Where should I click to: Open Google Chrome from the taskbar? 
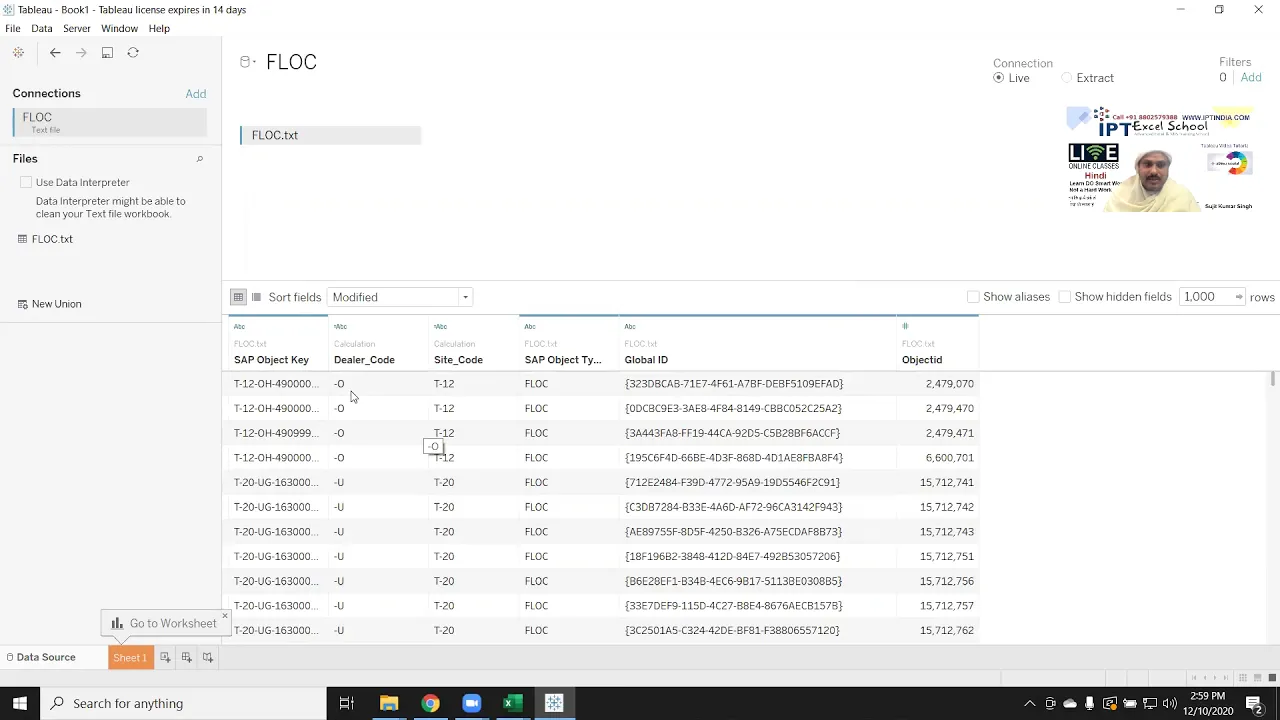(x=430, y=703)
